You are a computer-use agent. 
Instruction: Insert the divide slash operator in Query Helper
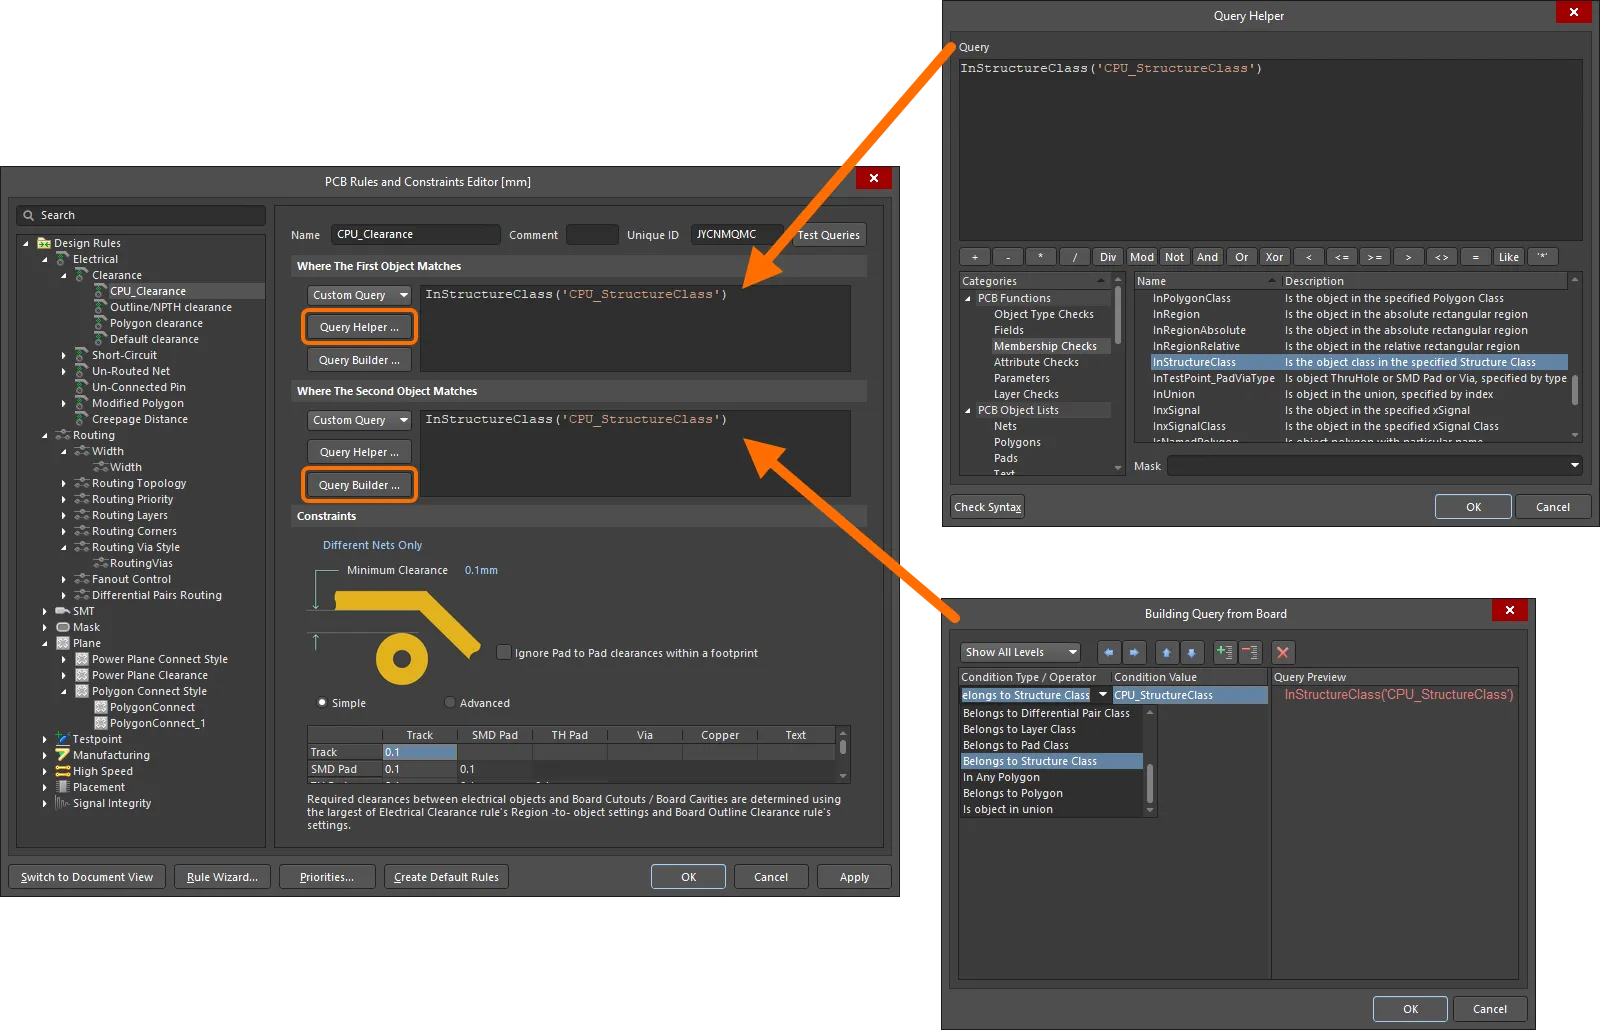1075,257
